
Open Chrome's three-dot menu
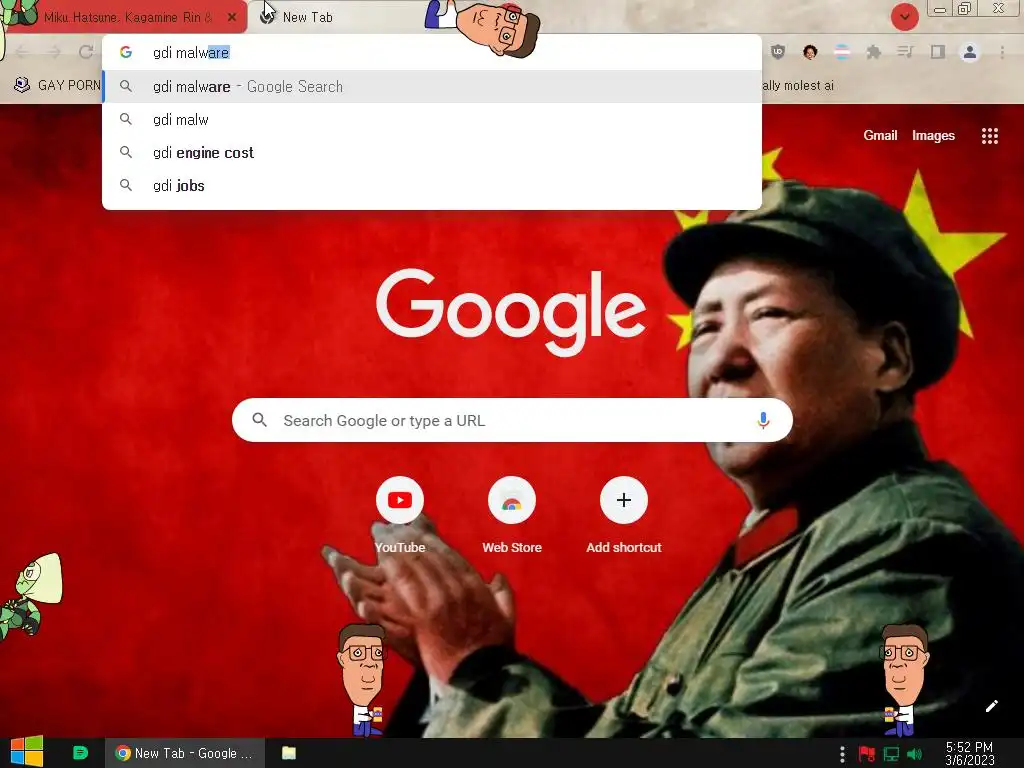(x=1002, y=52)
